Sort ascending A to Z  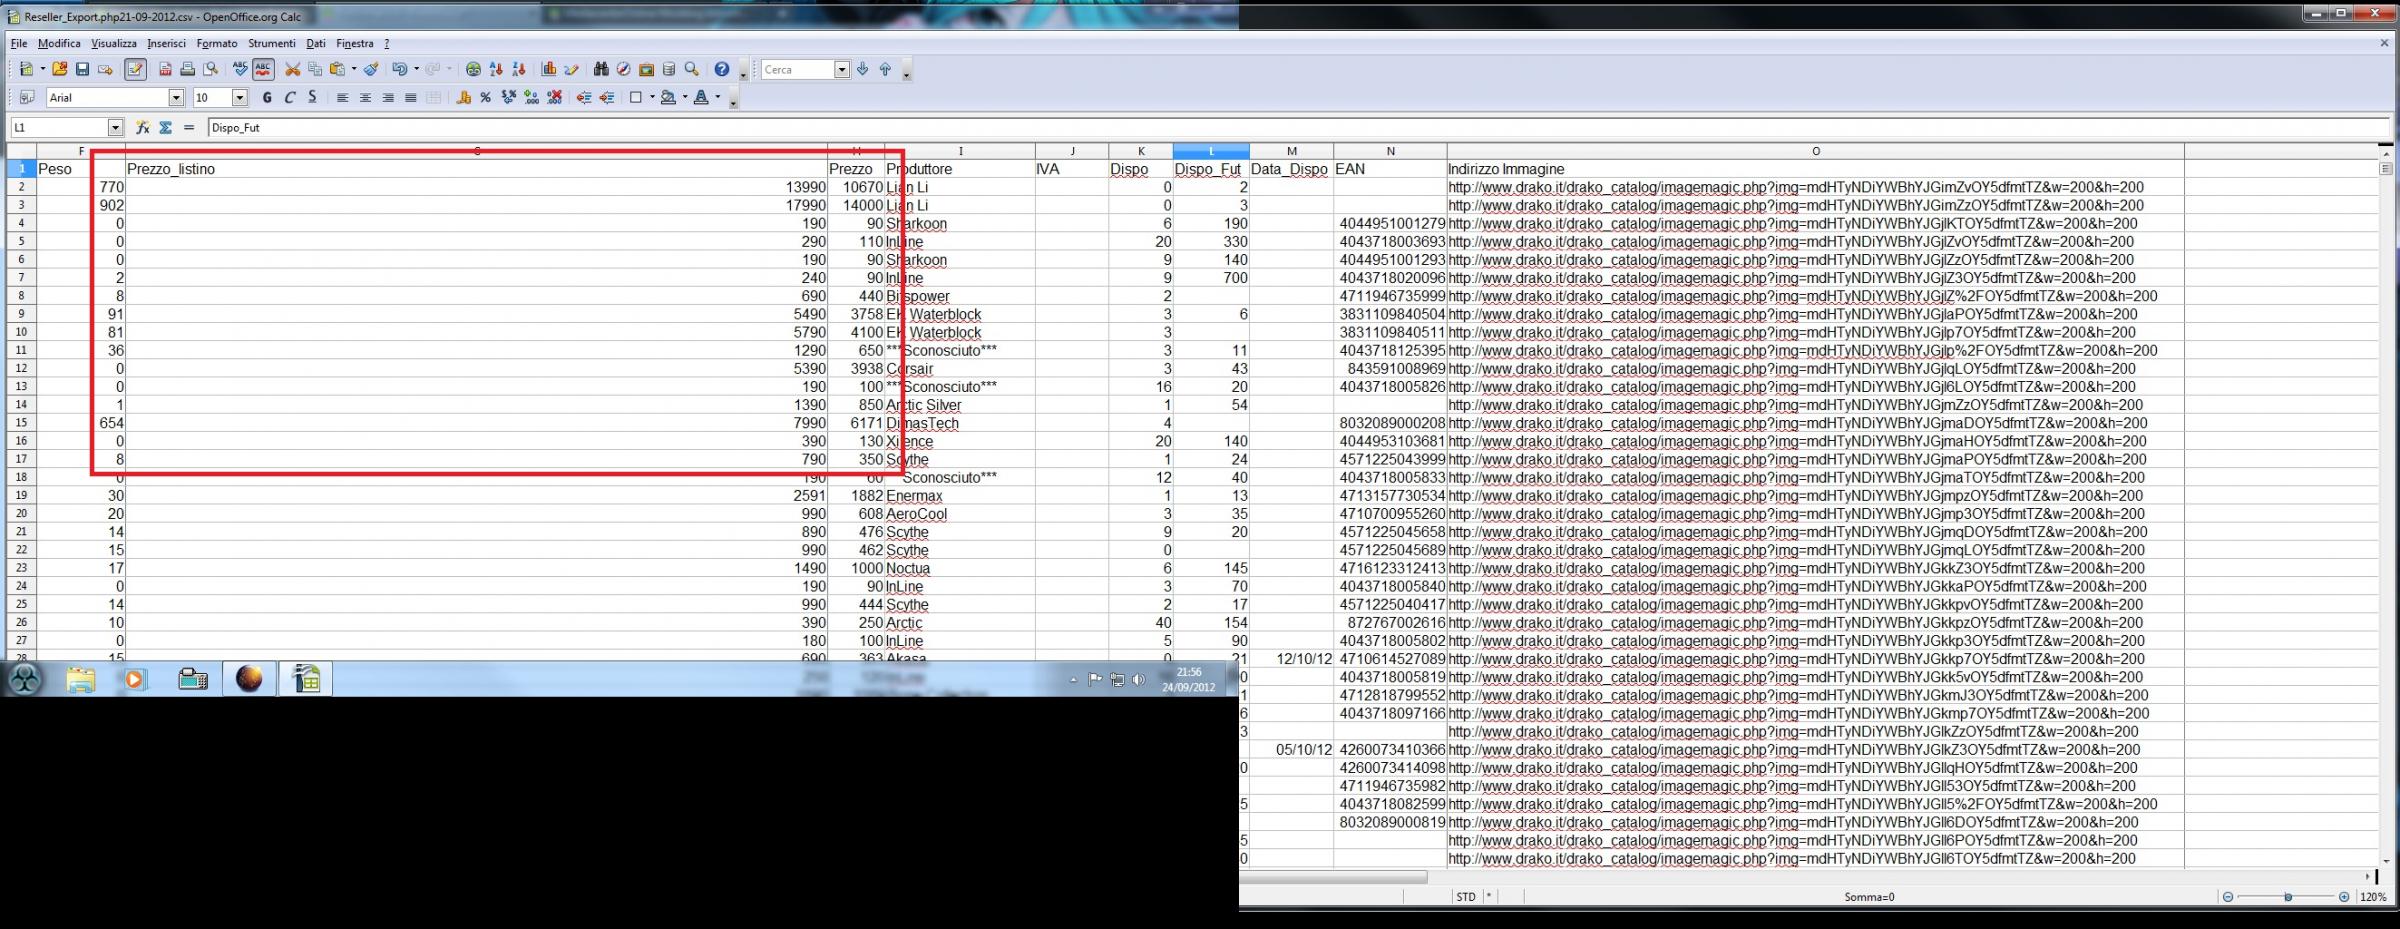click(x=496, y=69)
